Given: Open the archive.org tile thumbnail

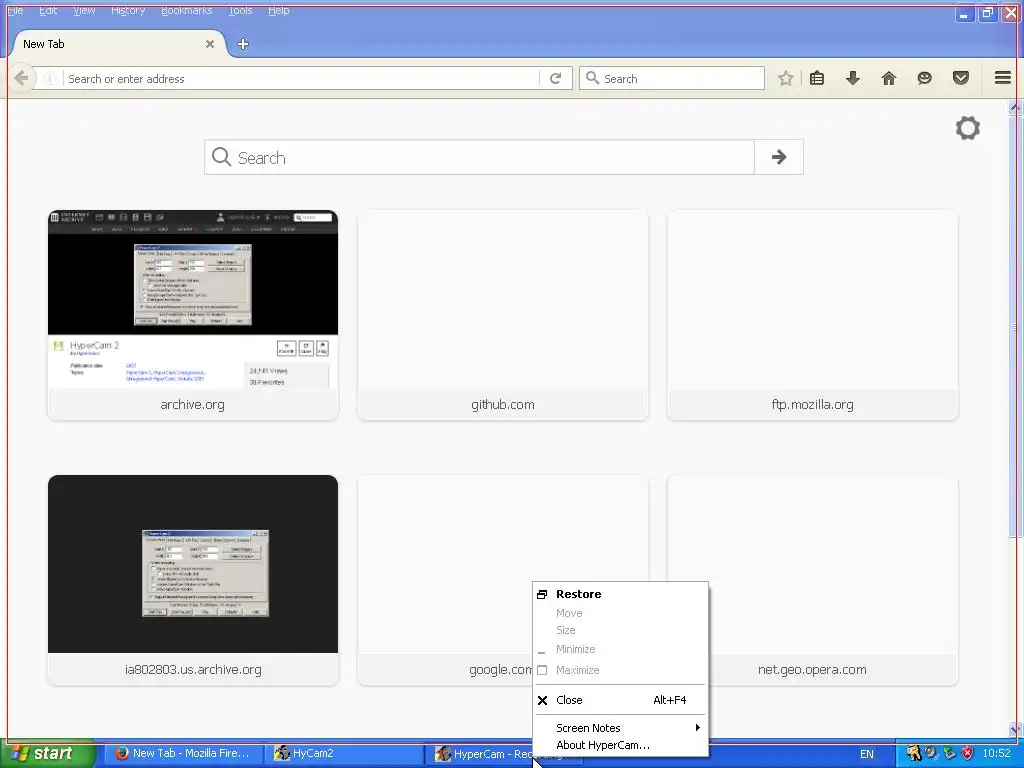Looking at the screenshot, I should [193, 299].
